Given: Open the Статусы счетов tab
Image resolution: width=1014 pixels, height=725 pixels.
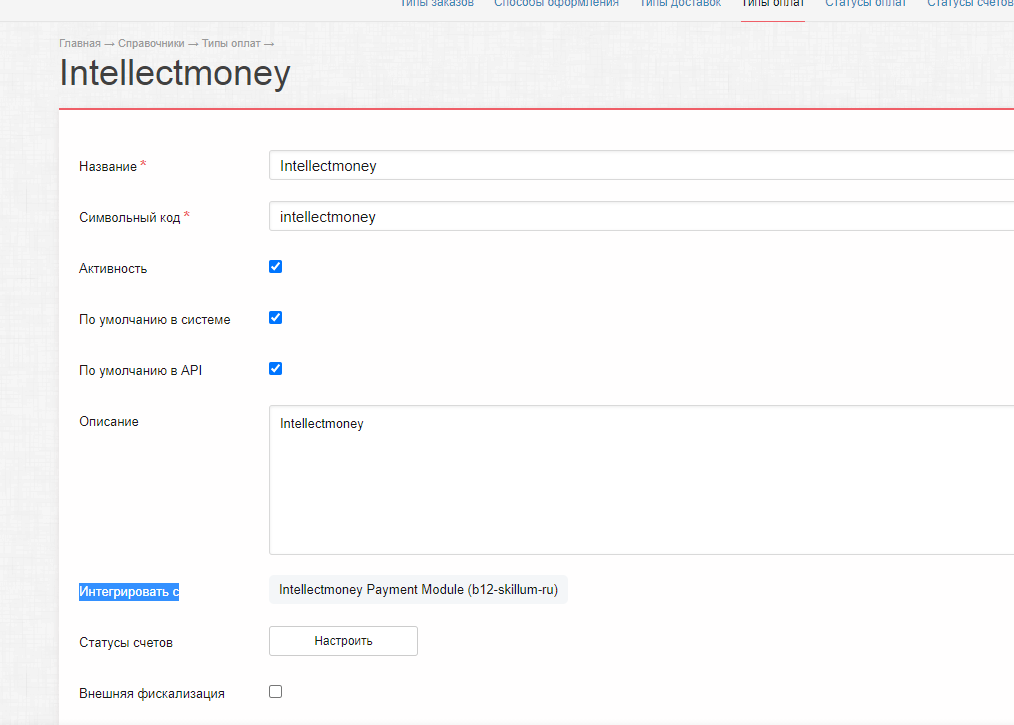Looking at the screenshot, I should 969,4.
